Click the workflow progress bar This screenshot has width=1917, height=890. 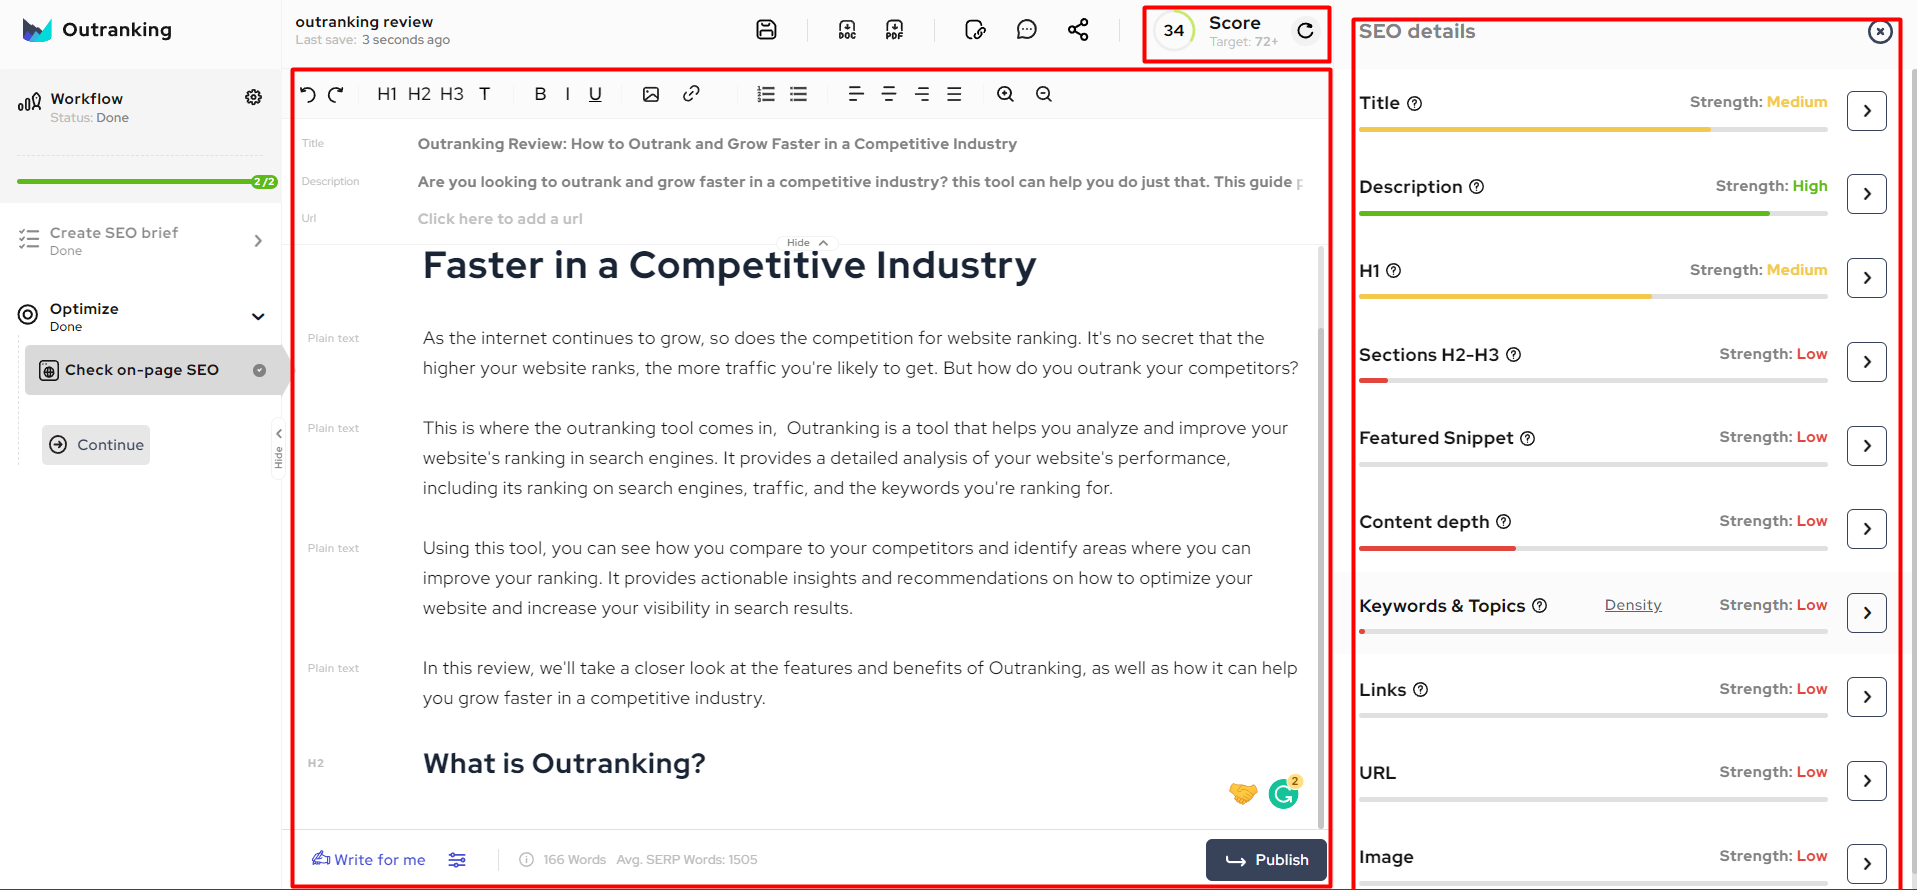pos(147,182)
